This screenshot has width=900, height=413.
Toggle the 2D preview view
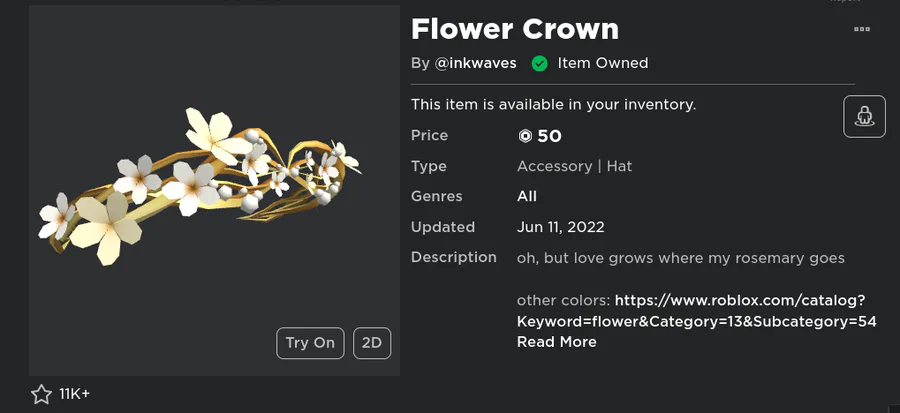click(x=372, y=343)
